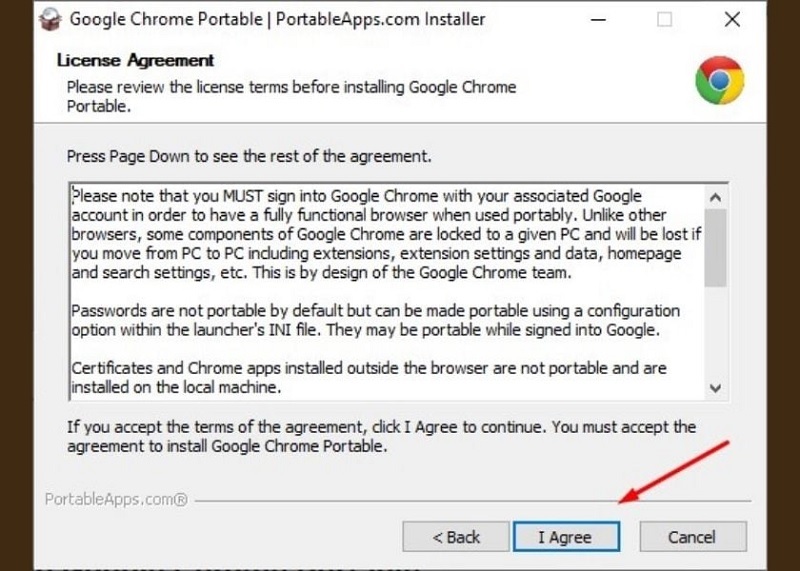Click the license scrollbar up arrow
Viewport: 800px width, 571px height.
pos(715,196)
